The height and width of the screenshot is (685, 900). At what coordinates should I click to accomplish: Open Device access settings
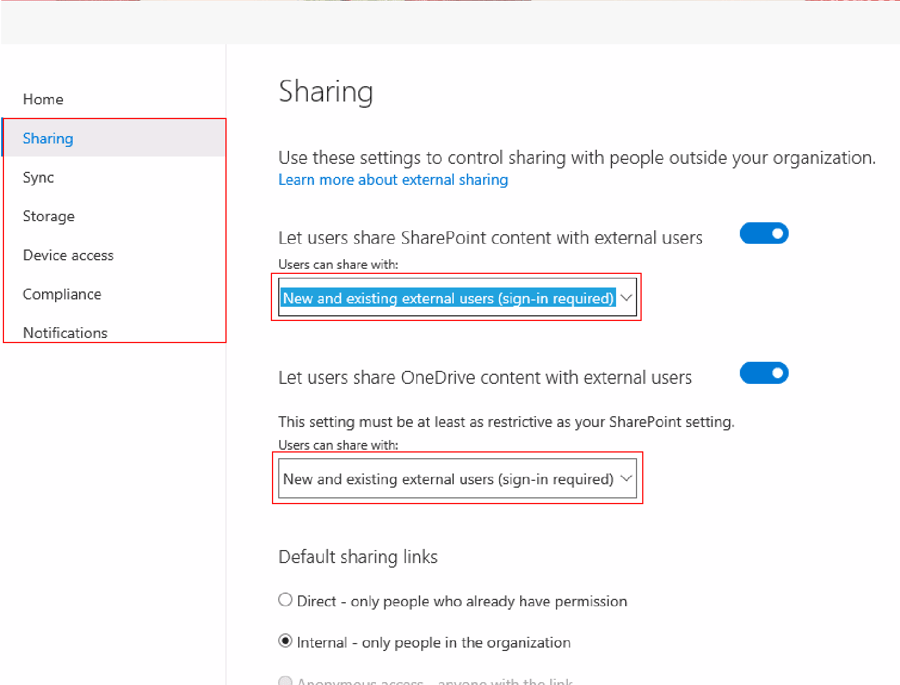coord(67,255)
